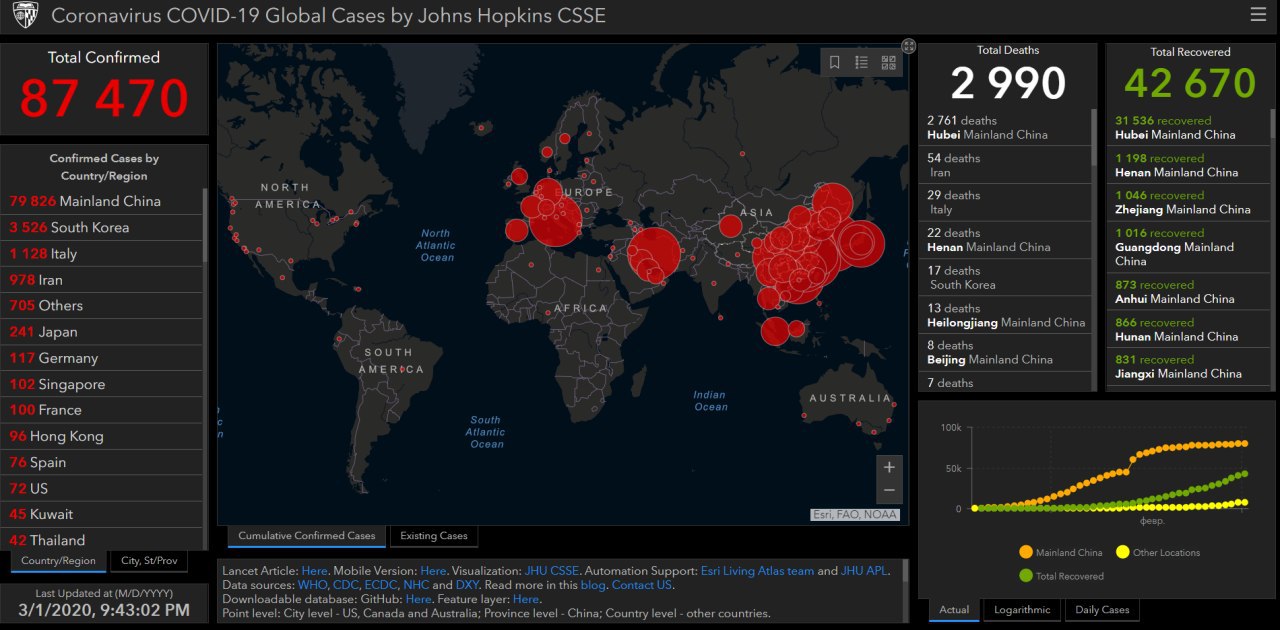The width and height of the screenshot is (1280, 630).
Task: Click 13 deaths Heilongjiang entry
Action: (1005, 315)
